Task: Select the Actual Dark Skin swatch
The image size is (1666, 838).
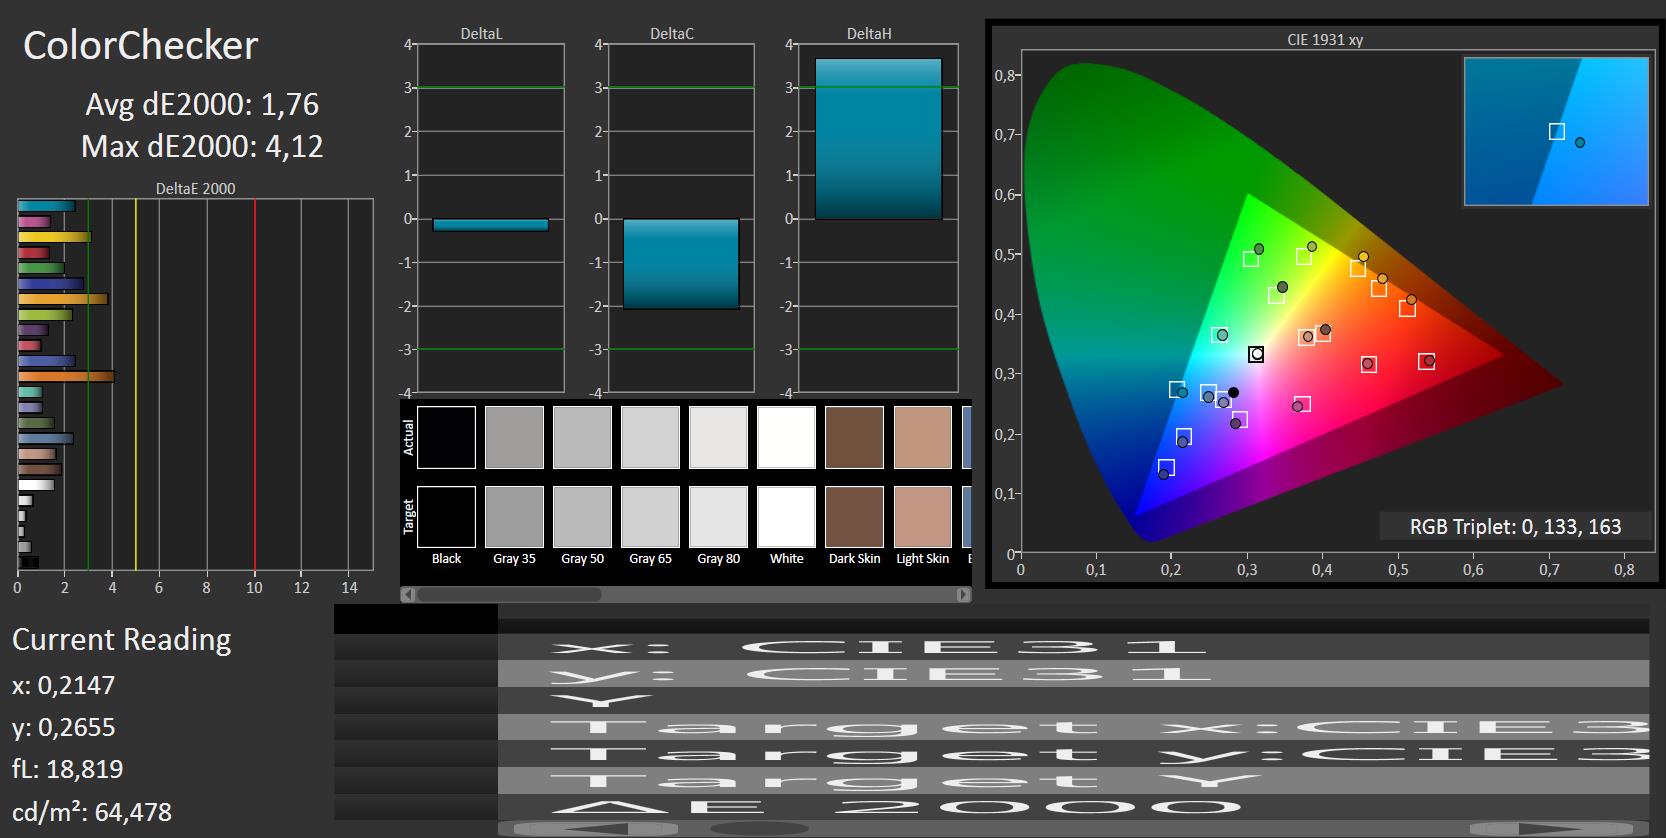Action: 854,437
